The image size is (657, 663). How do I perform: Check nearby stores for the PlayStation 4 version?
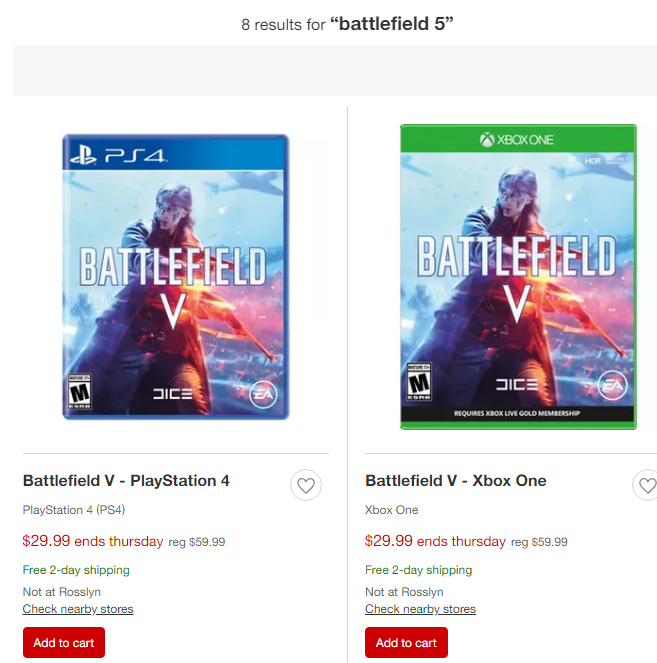(78, 609)
